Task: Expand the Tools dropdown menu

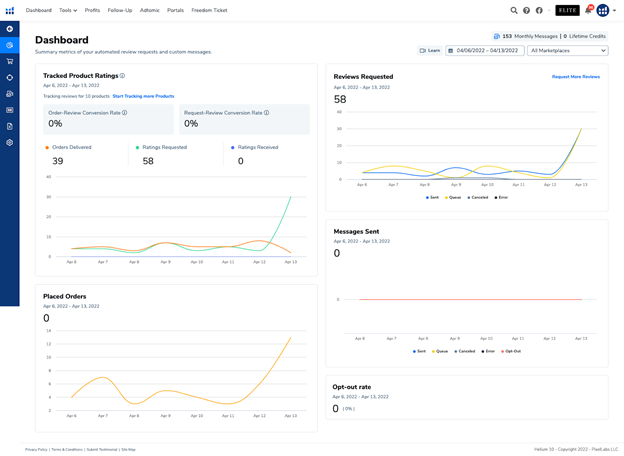Action: point(68,10)
